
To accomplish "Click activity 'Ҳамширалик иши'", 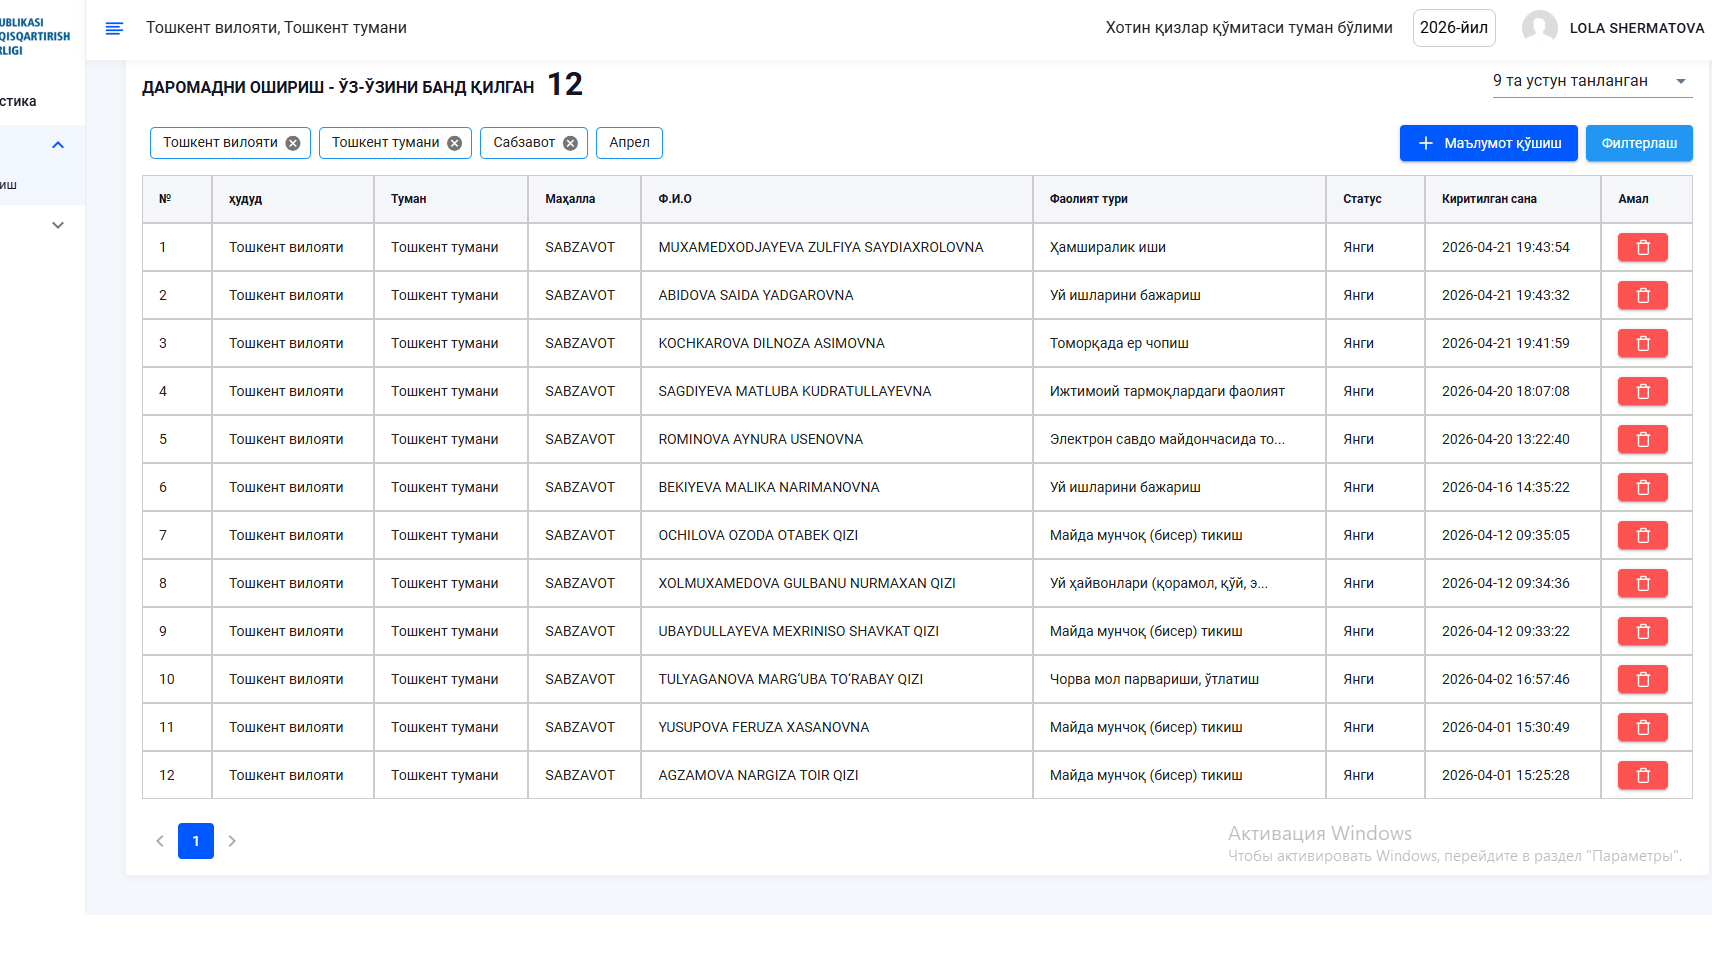I will coord(1108,247).
